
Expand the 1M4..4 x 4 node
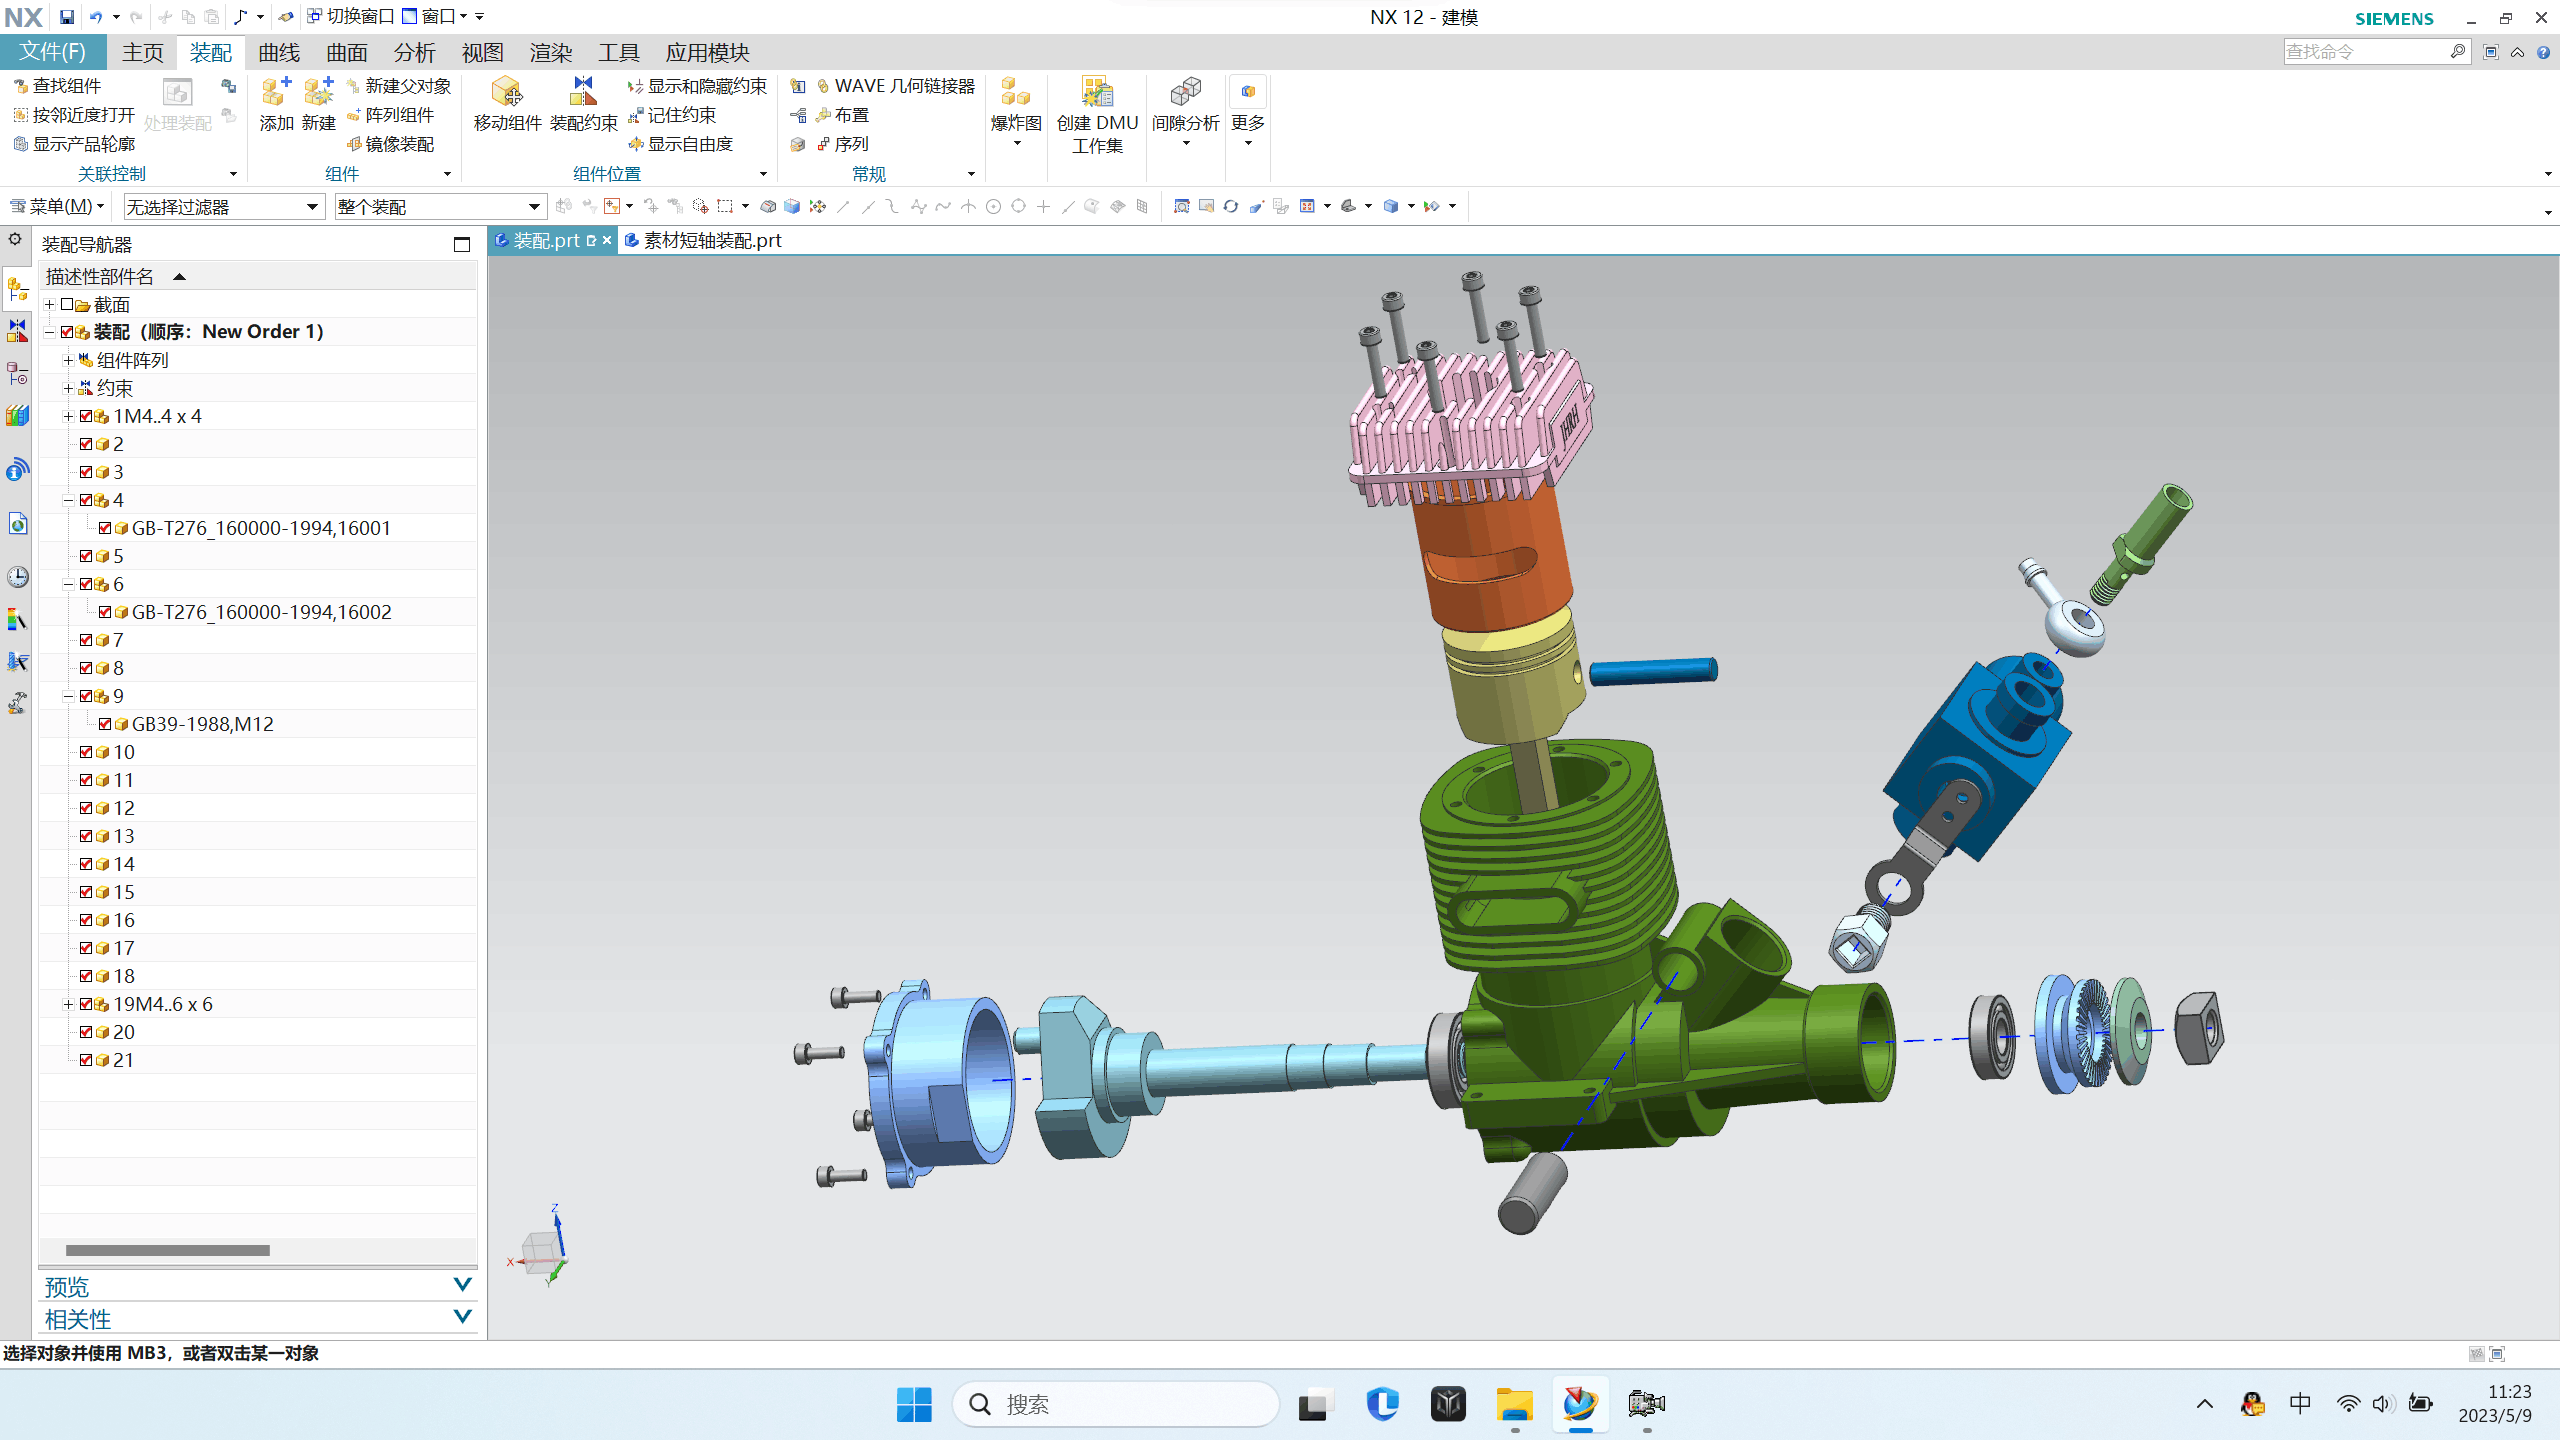click(68, 416)
